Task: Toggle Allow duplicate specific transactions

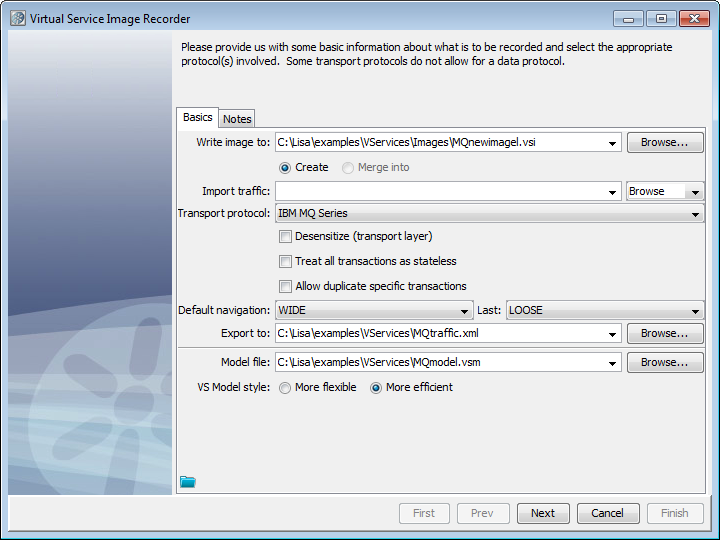Action: 286,286
